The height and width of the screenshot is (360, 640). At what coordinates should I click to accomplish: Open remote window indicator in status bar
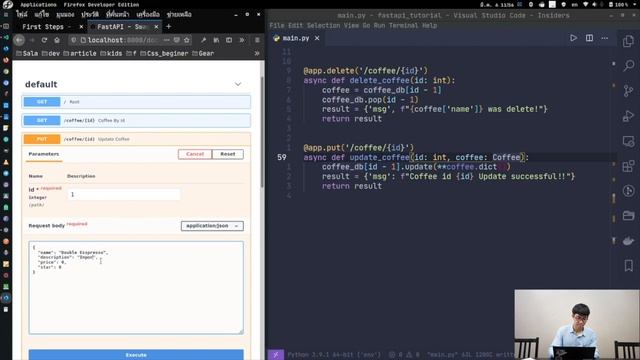pyautogui.click(x=276, y=355)
